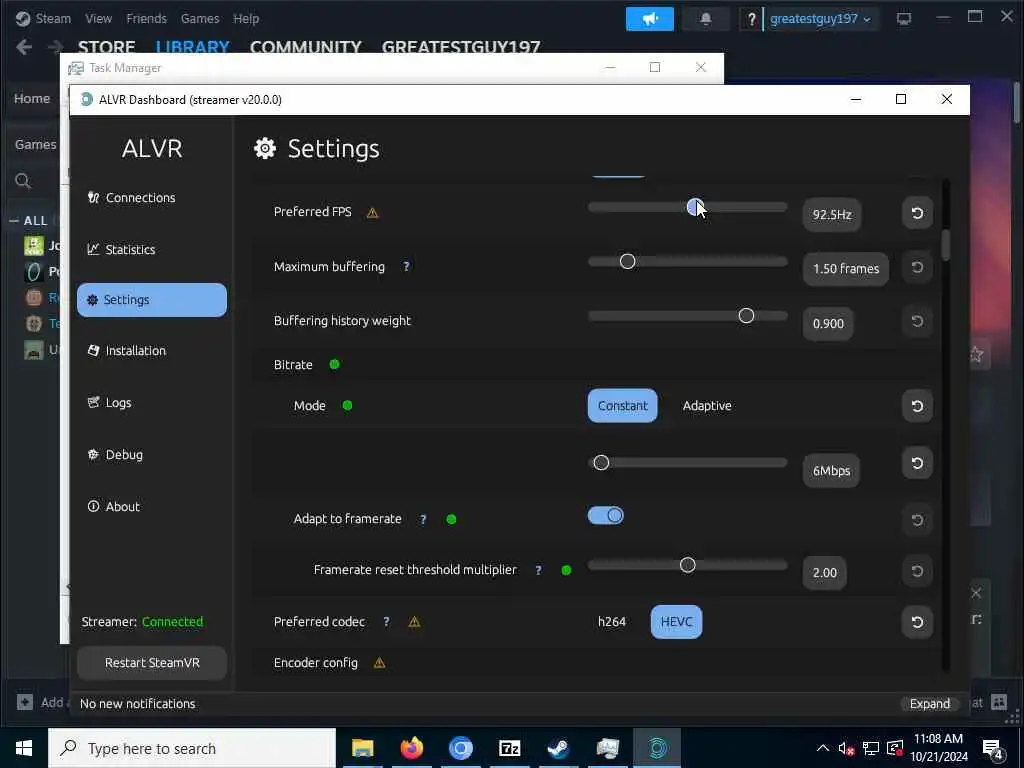Expand the notifications bar
The image size is (1024, 768).
pyautogui.click(x=929, y=703)
